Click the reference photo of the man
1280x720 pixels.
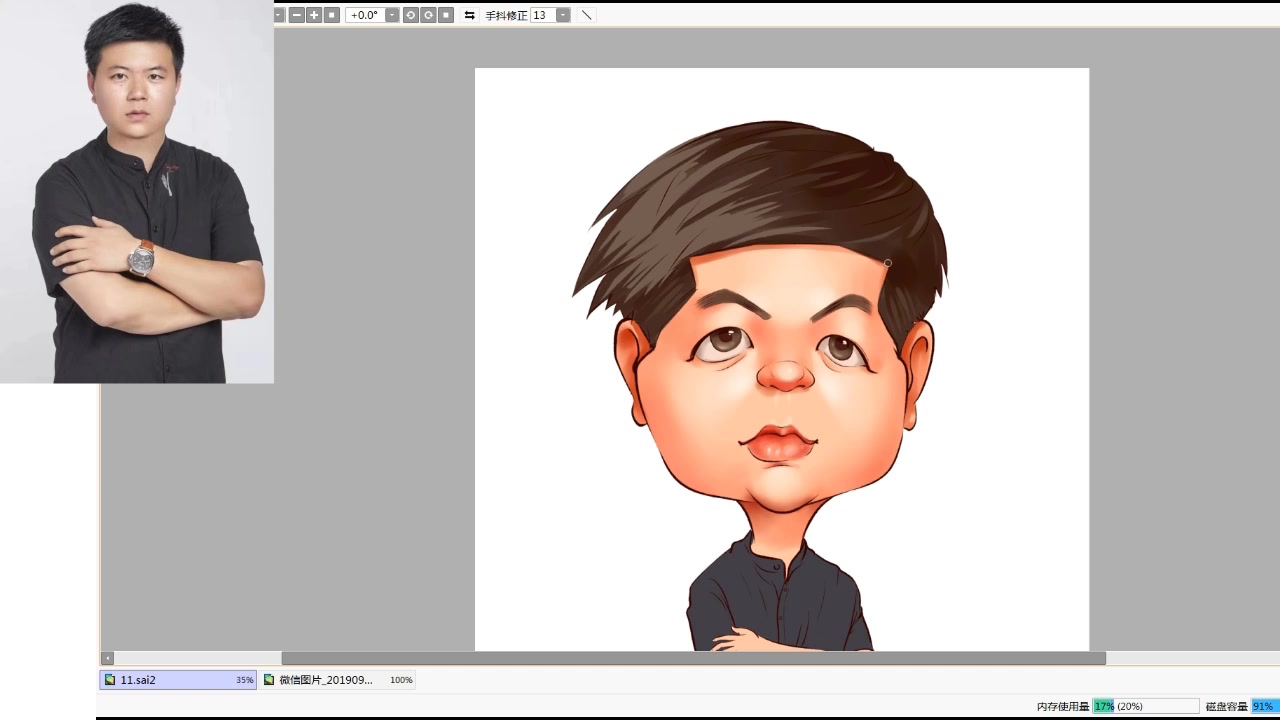click(137, 191)
